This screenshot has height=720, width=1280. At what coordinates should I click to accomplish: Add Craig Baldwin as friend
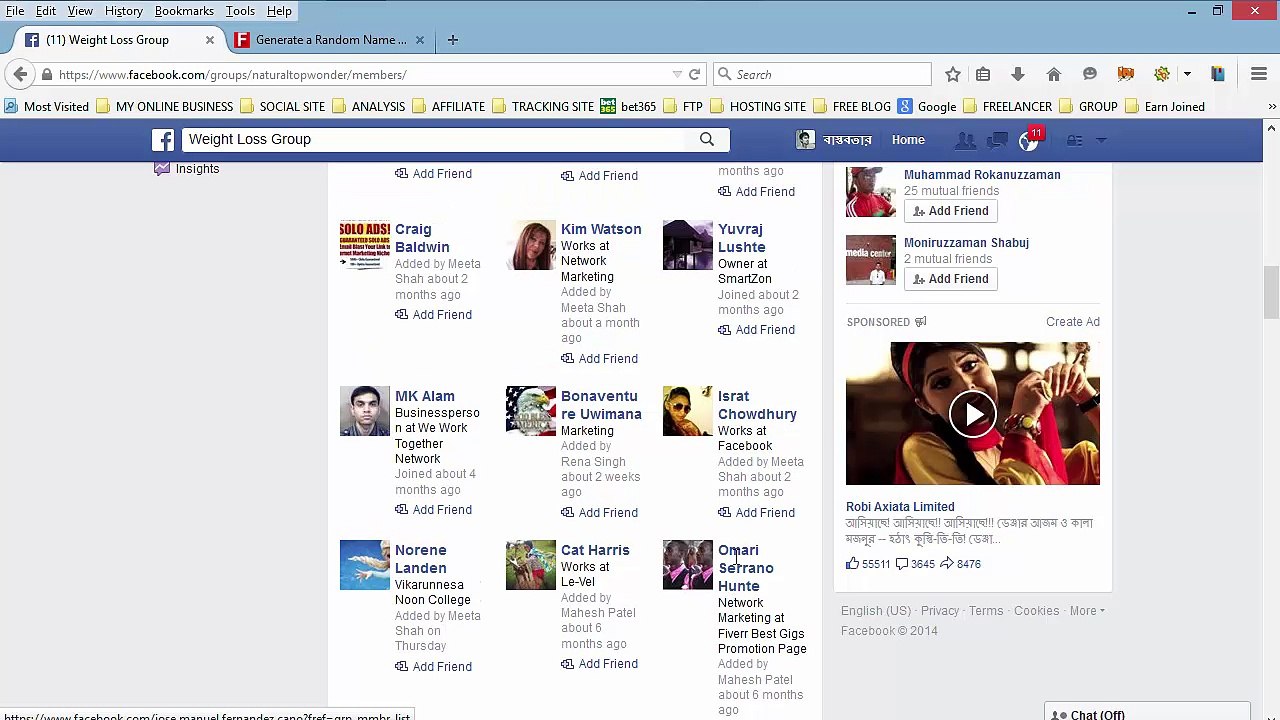click(x=433, y=314)
